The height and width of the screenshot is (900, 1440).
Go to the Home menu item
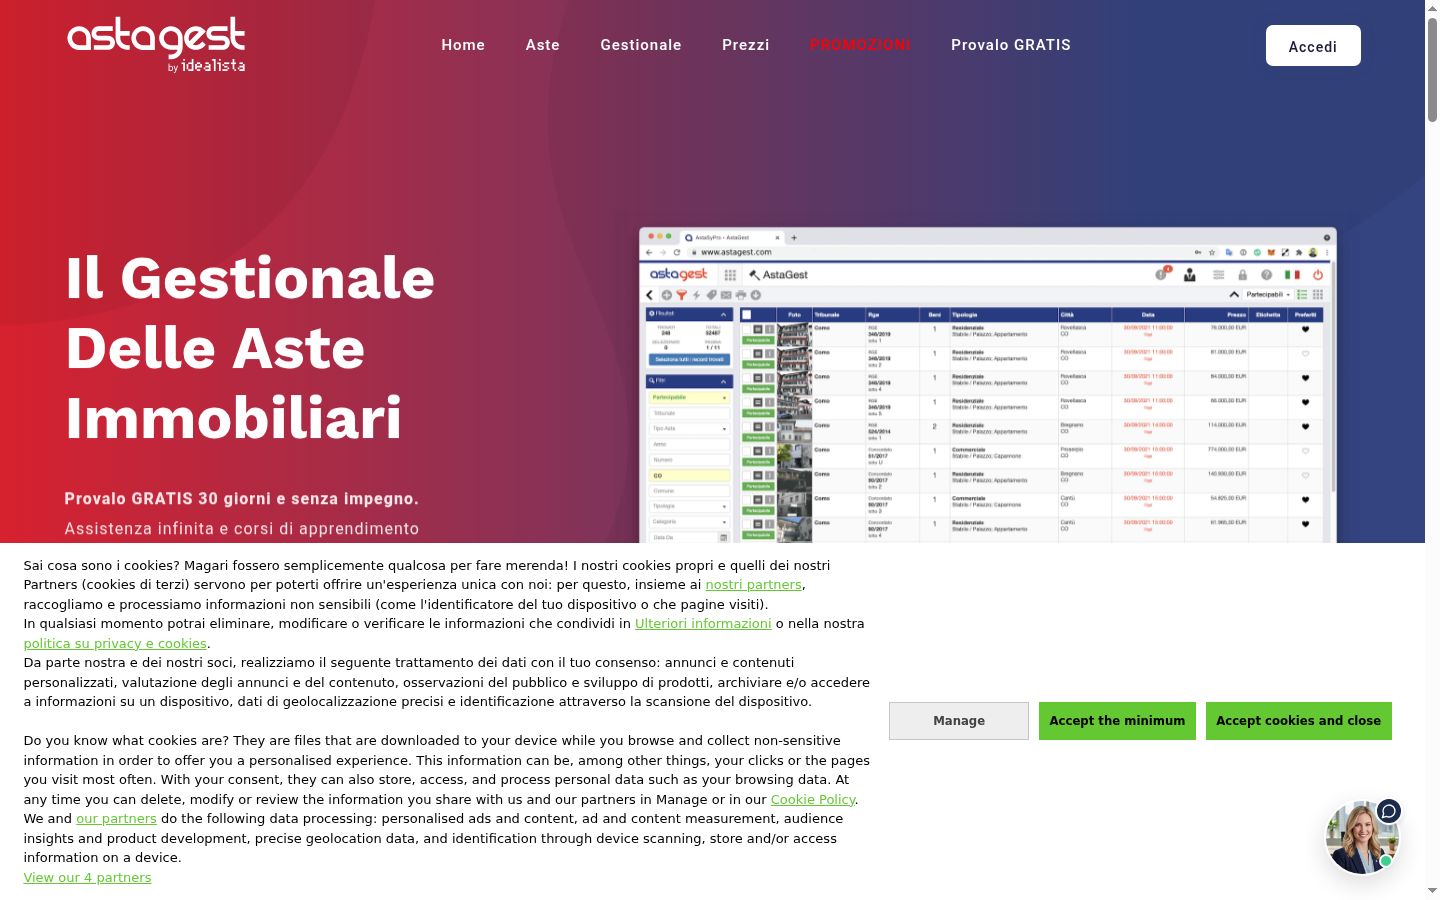[x=463, y=45]
